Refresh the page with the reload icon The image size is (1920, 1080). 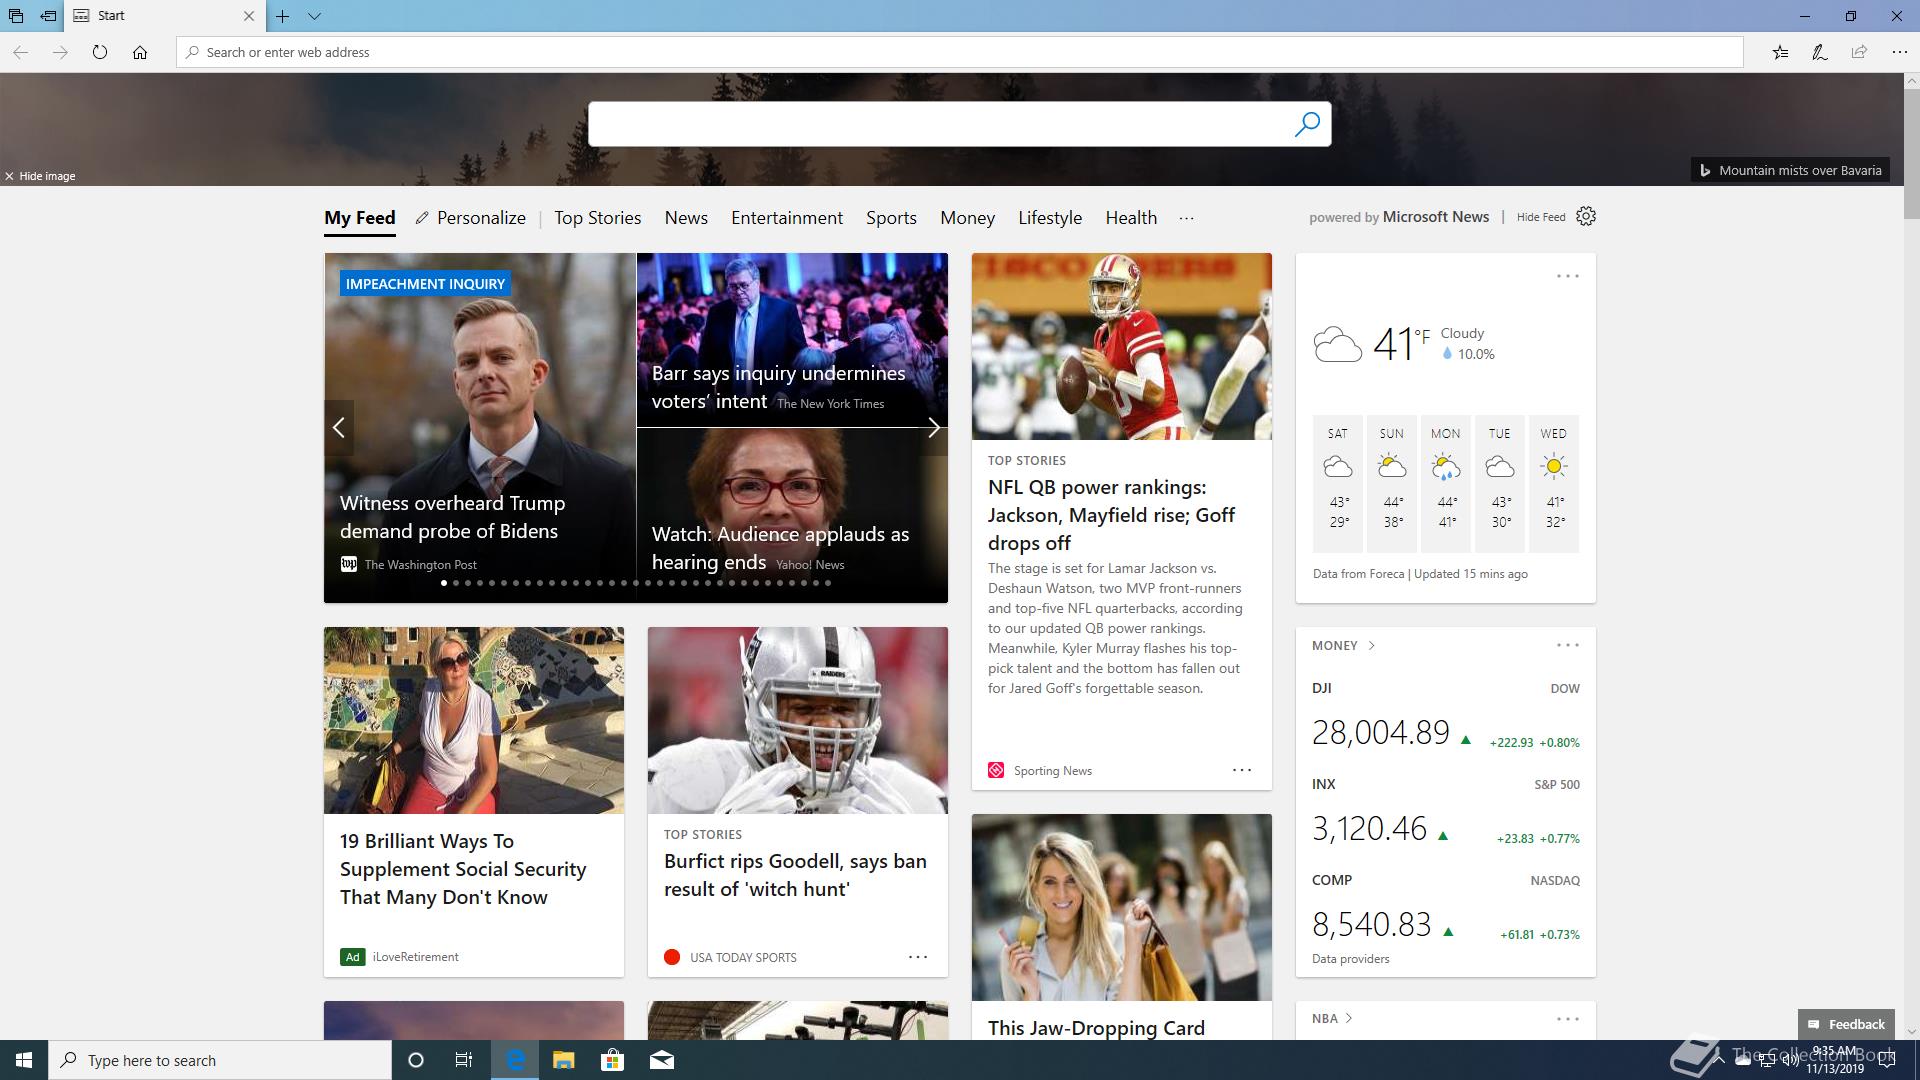pos(100,52)
